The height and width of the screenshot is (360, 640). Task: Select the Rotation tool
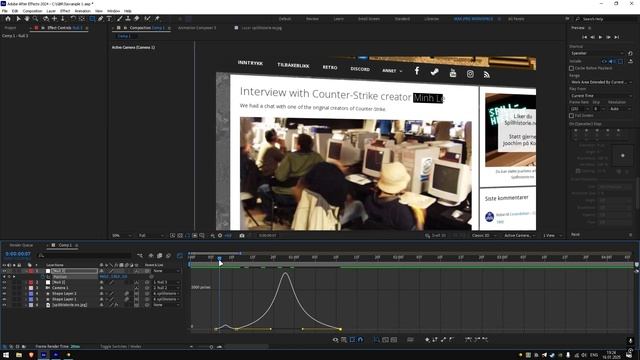click(x=73, y=19)
